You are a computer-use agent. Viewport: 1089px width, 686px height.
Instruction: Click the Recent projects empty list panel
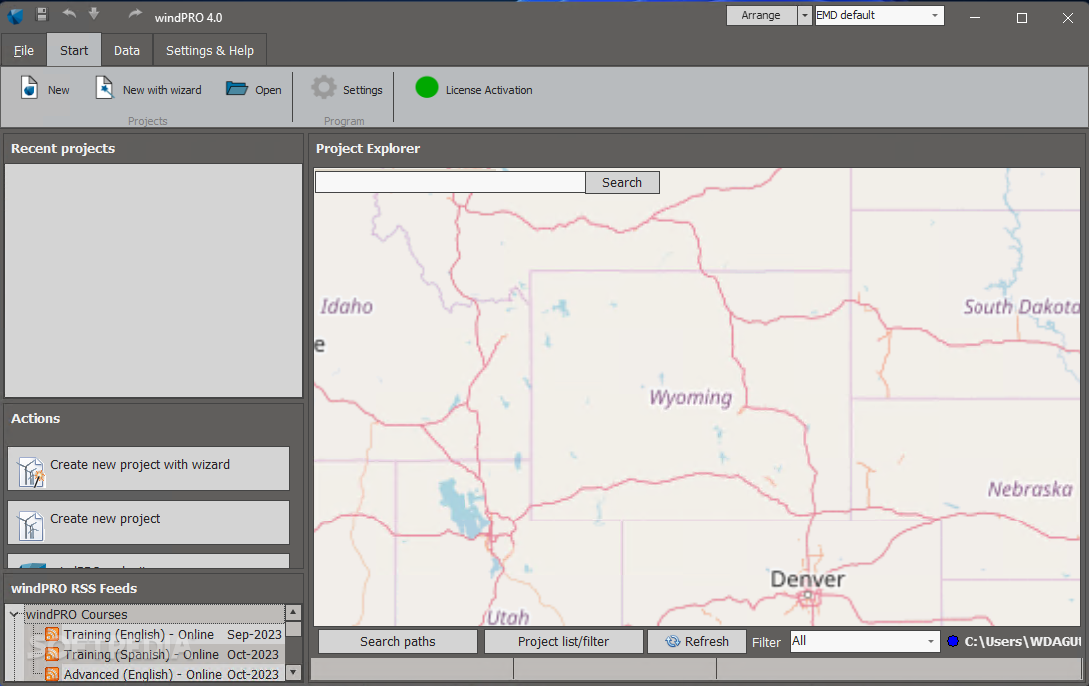[x=153, y=281]
